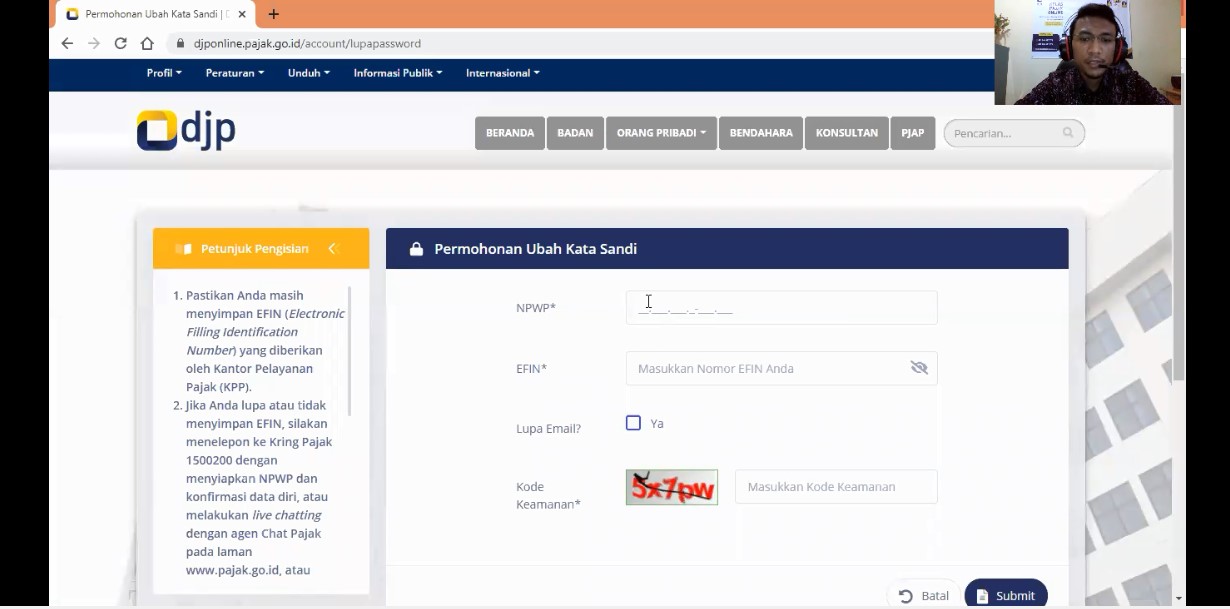Go to browser home icon

tap(147, 43)
